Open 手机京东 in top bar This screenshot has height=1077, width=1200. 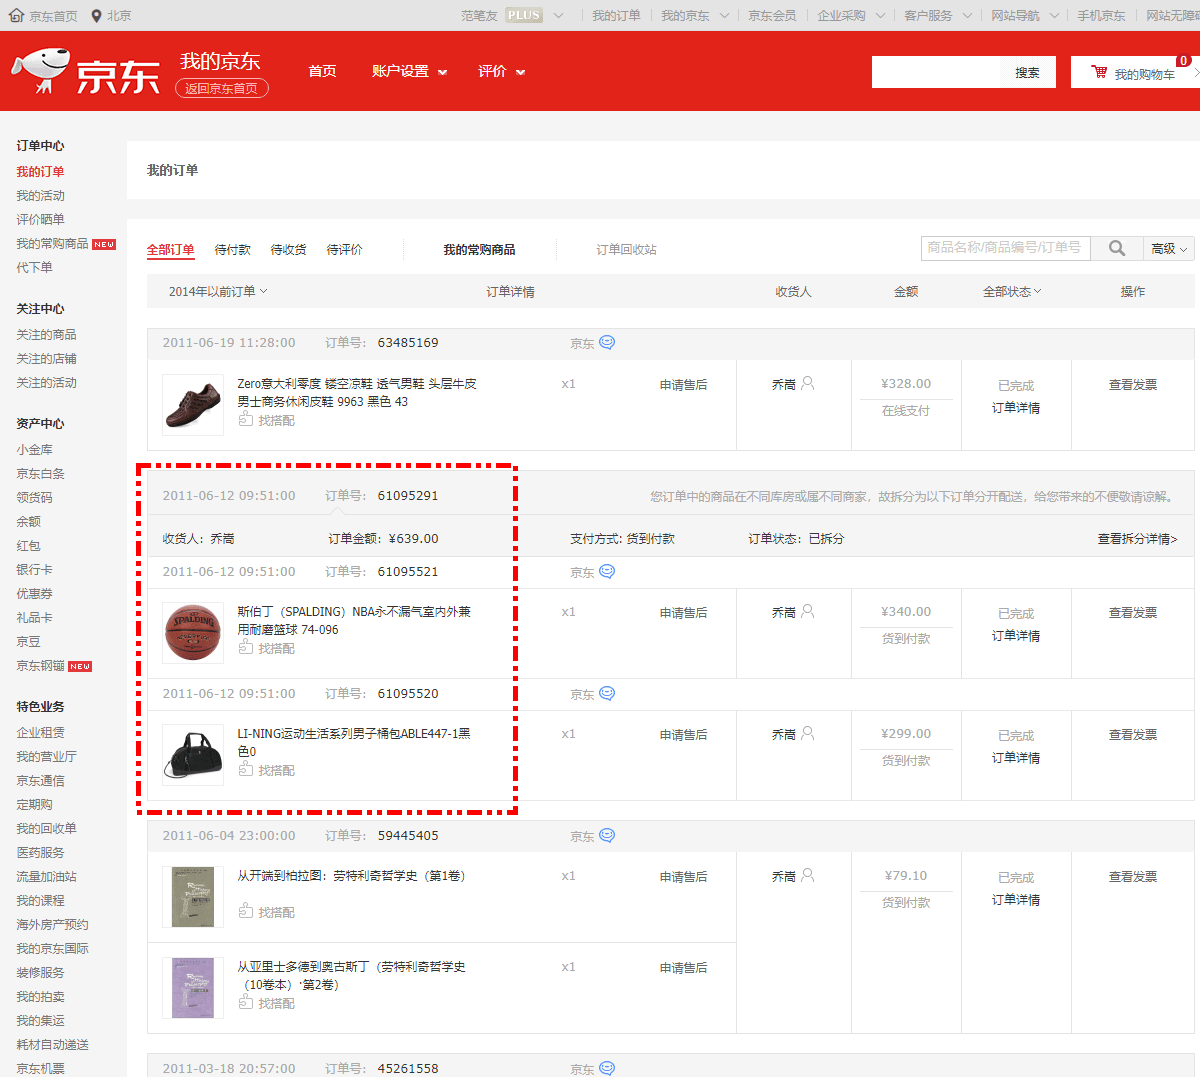point(1101,15)
